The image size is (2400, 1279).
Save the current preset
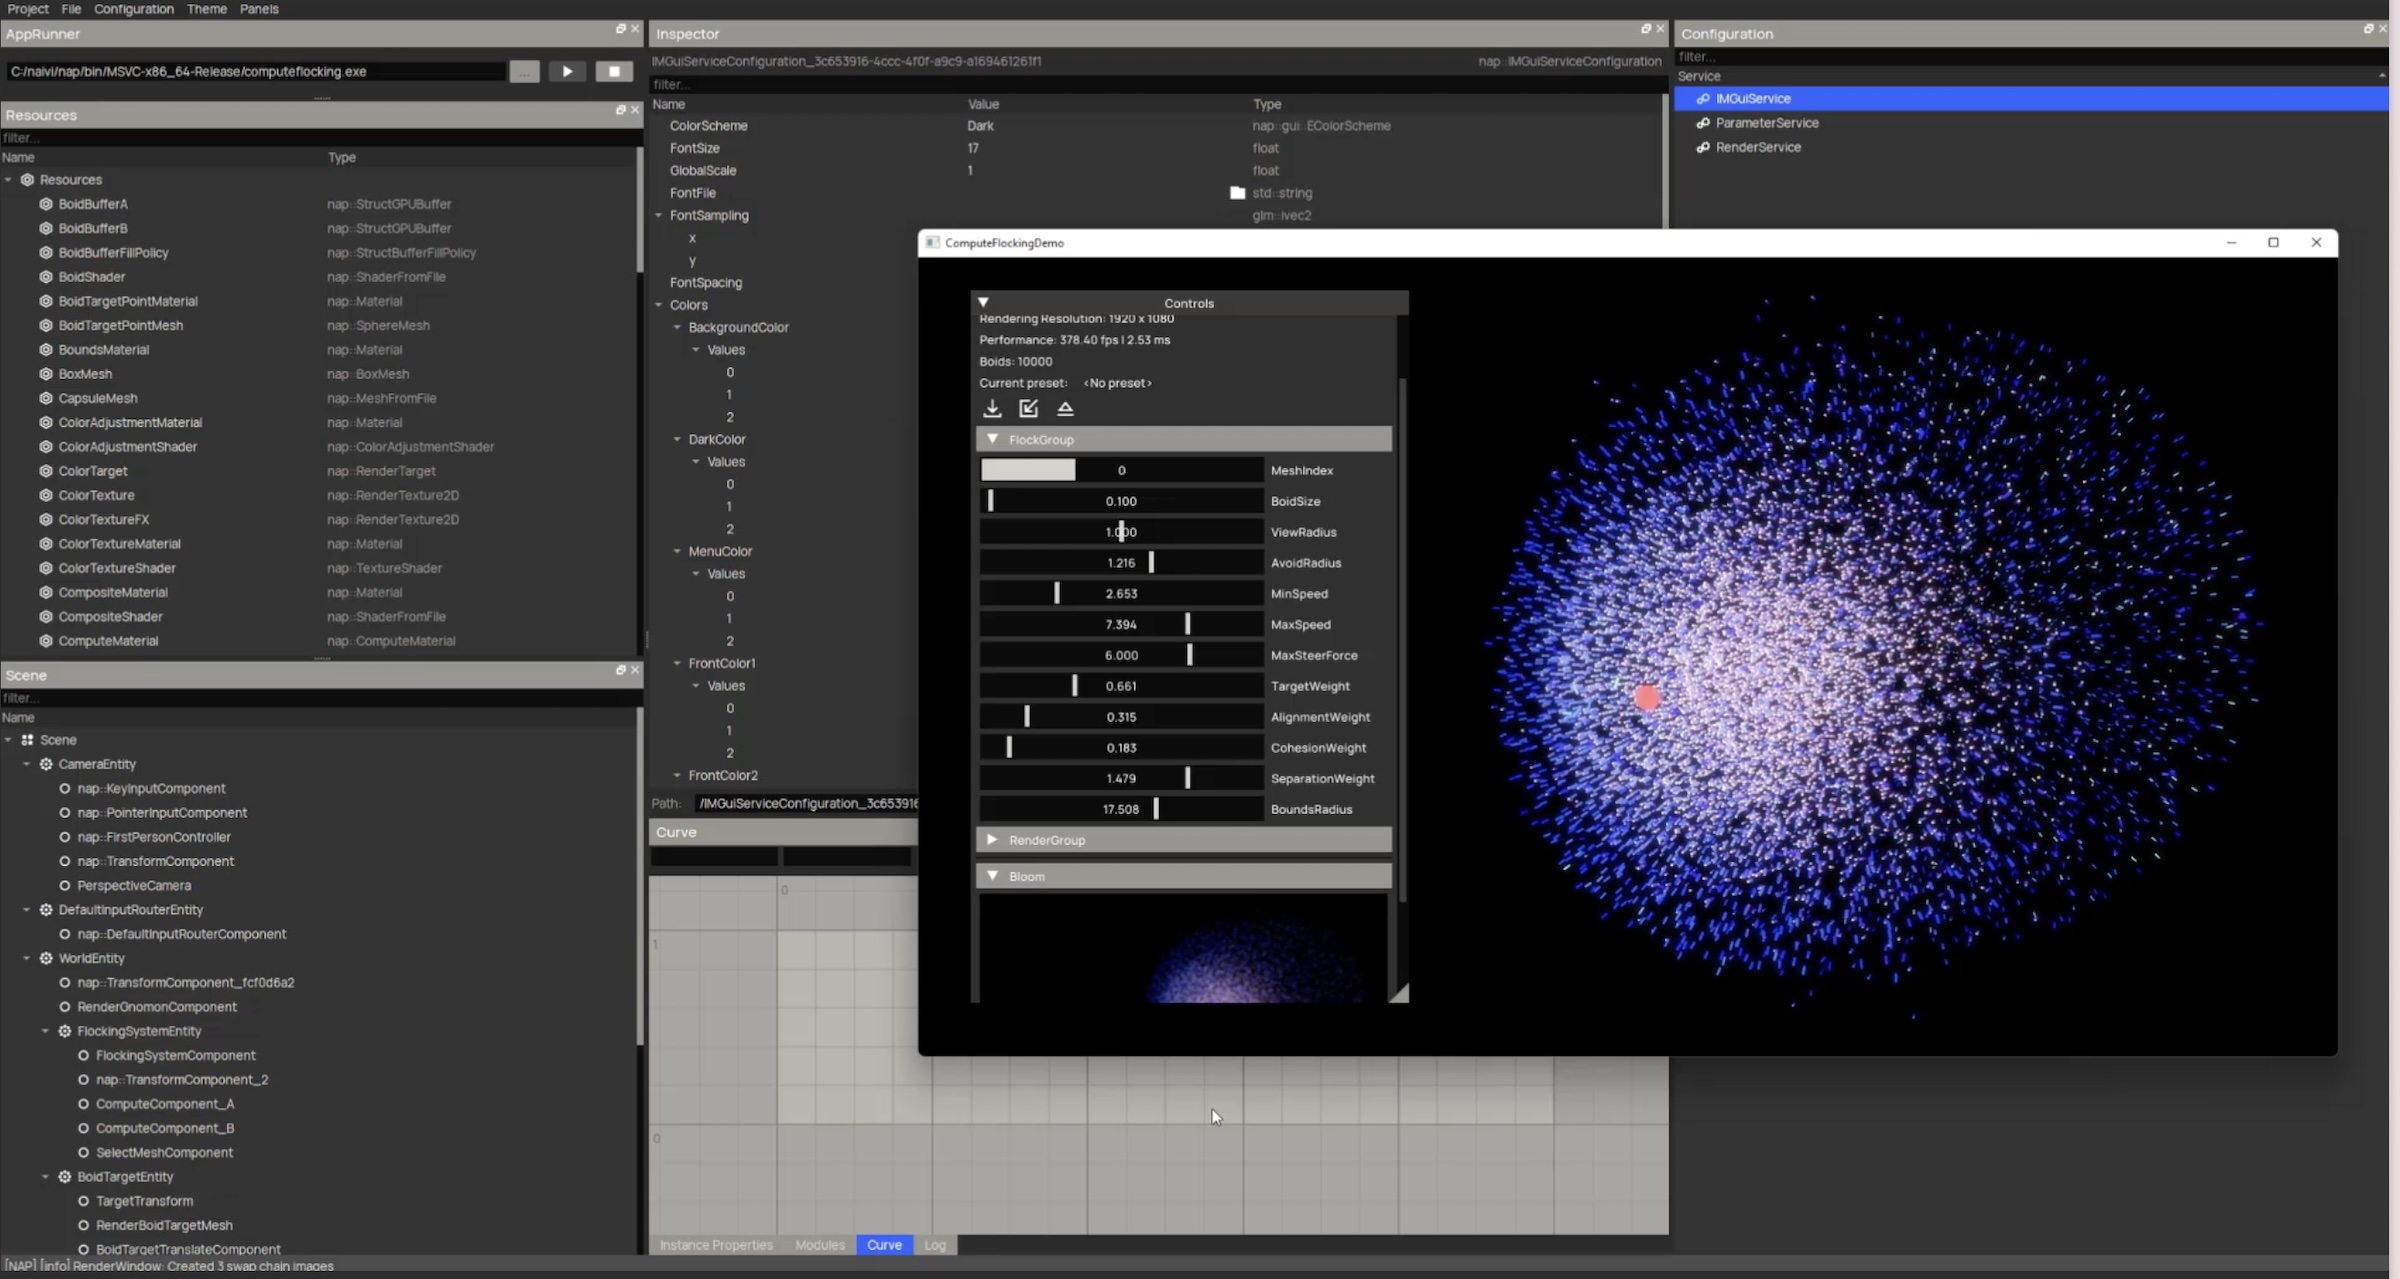[1028, 408]
